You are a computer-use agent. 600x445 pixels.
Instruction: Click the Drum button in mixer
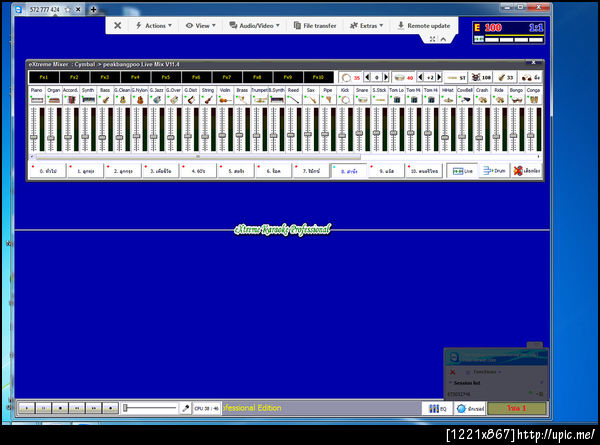[494, 171]
